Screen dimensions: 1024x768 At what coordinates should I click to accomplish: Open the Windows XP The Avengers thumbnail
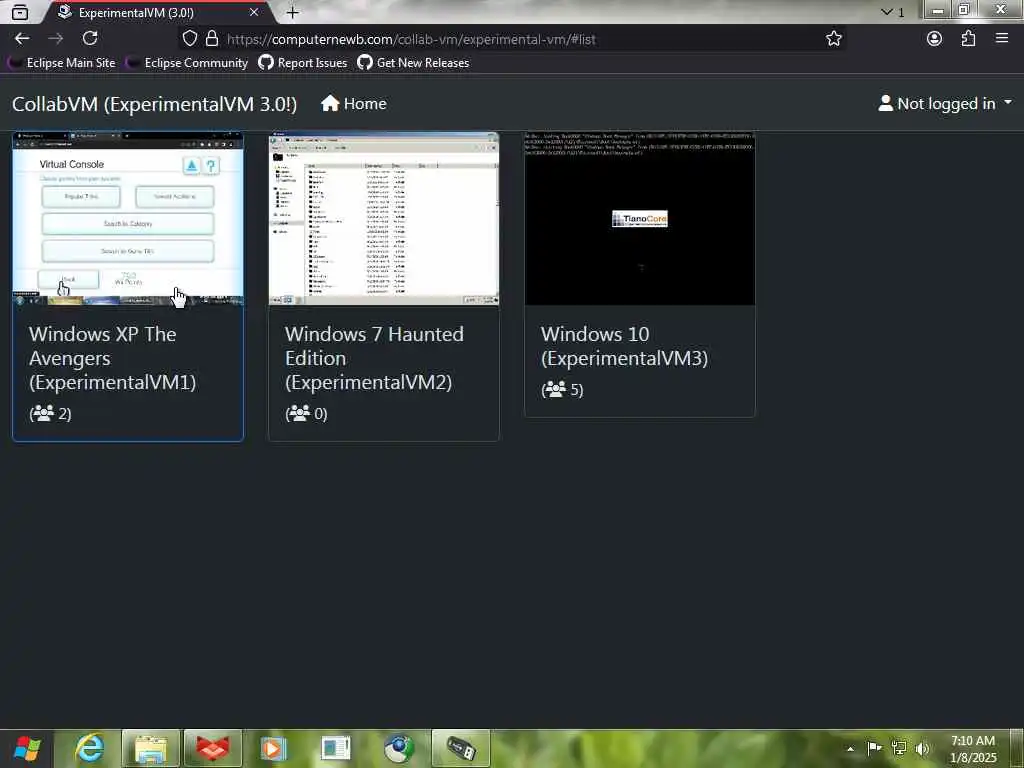(128, 219)
